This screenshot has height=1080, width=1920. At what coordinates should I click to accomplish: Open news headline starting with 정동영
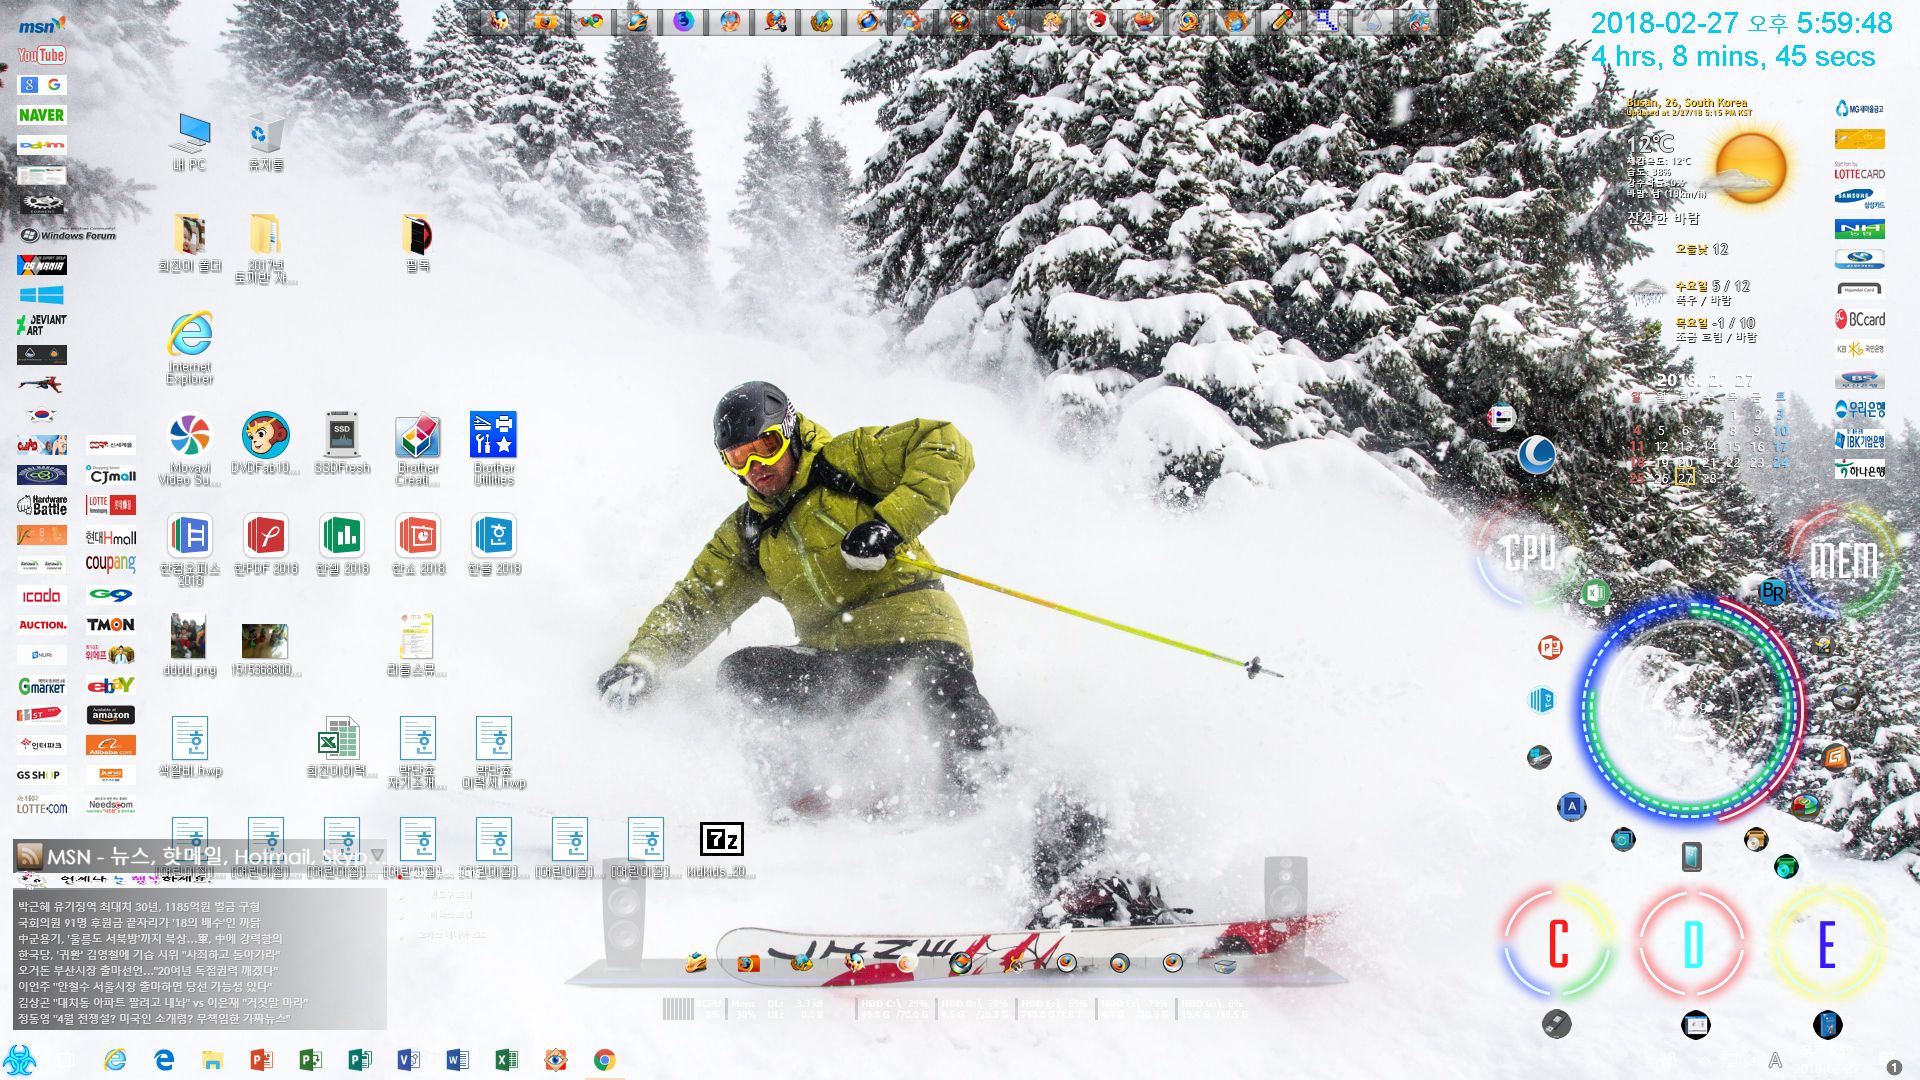[154, 1019]
